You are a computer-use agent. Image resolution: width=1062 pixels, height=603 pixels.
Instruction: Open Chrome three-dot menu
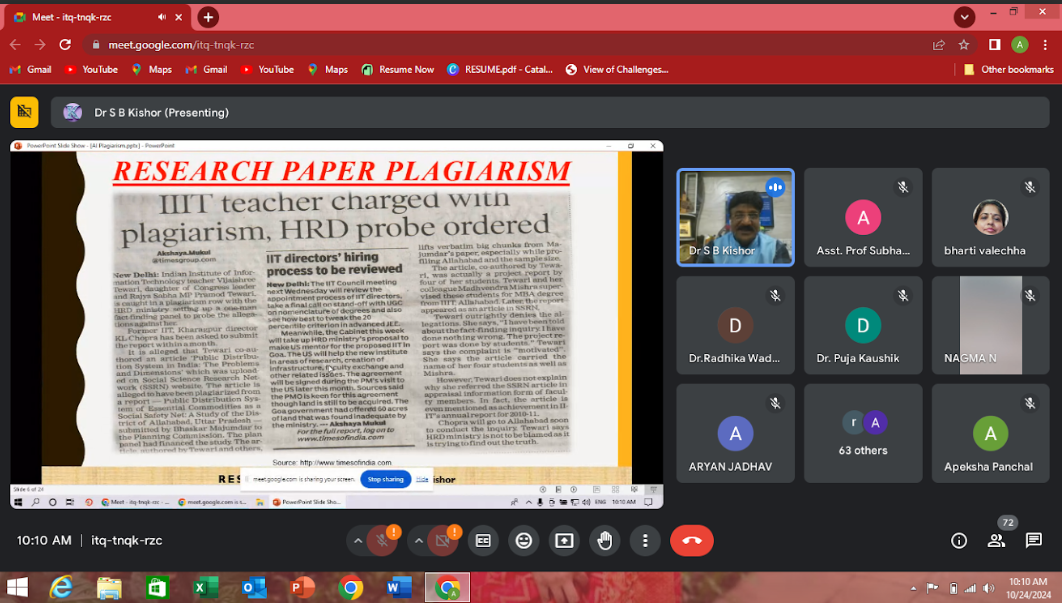point(1045,45)
